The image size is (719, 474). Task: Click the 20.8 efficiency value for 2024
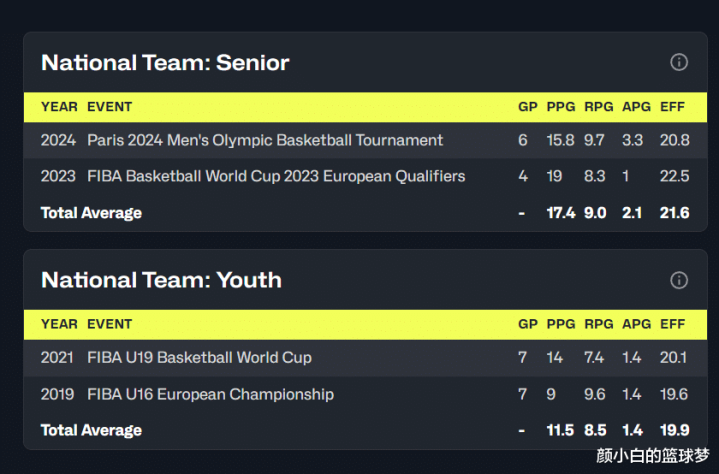click(675, 140)
